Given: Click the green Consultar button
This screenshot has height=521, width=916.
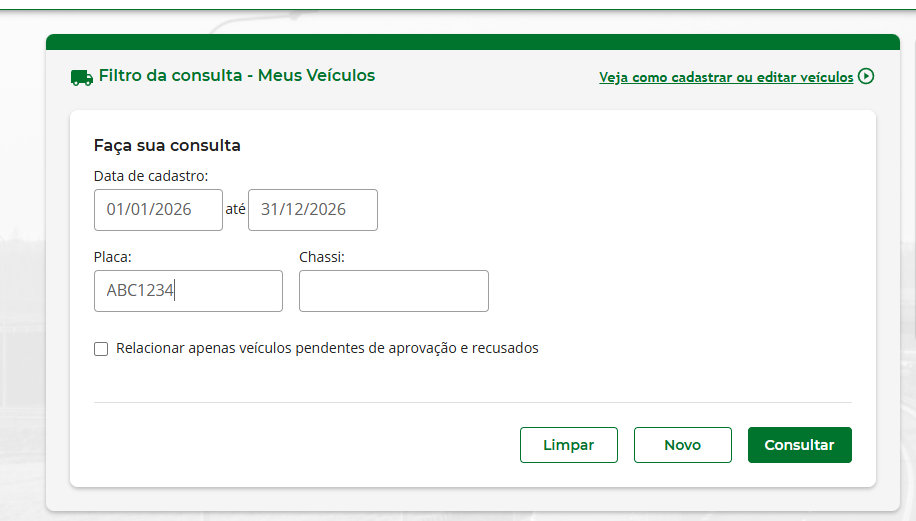Looking at the screenshot, I should 800,445.
